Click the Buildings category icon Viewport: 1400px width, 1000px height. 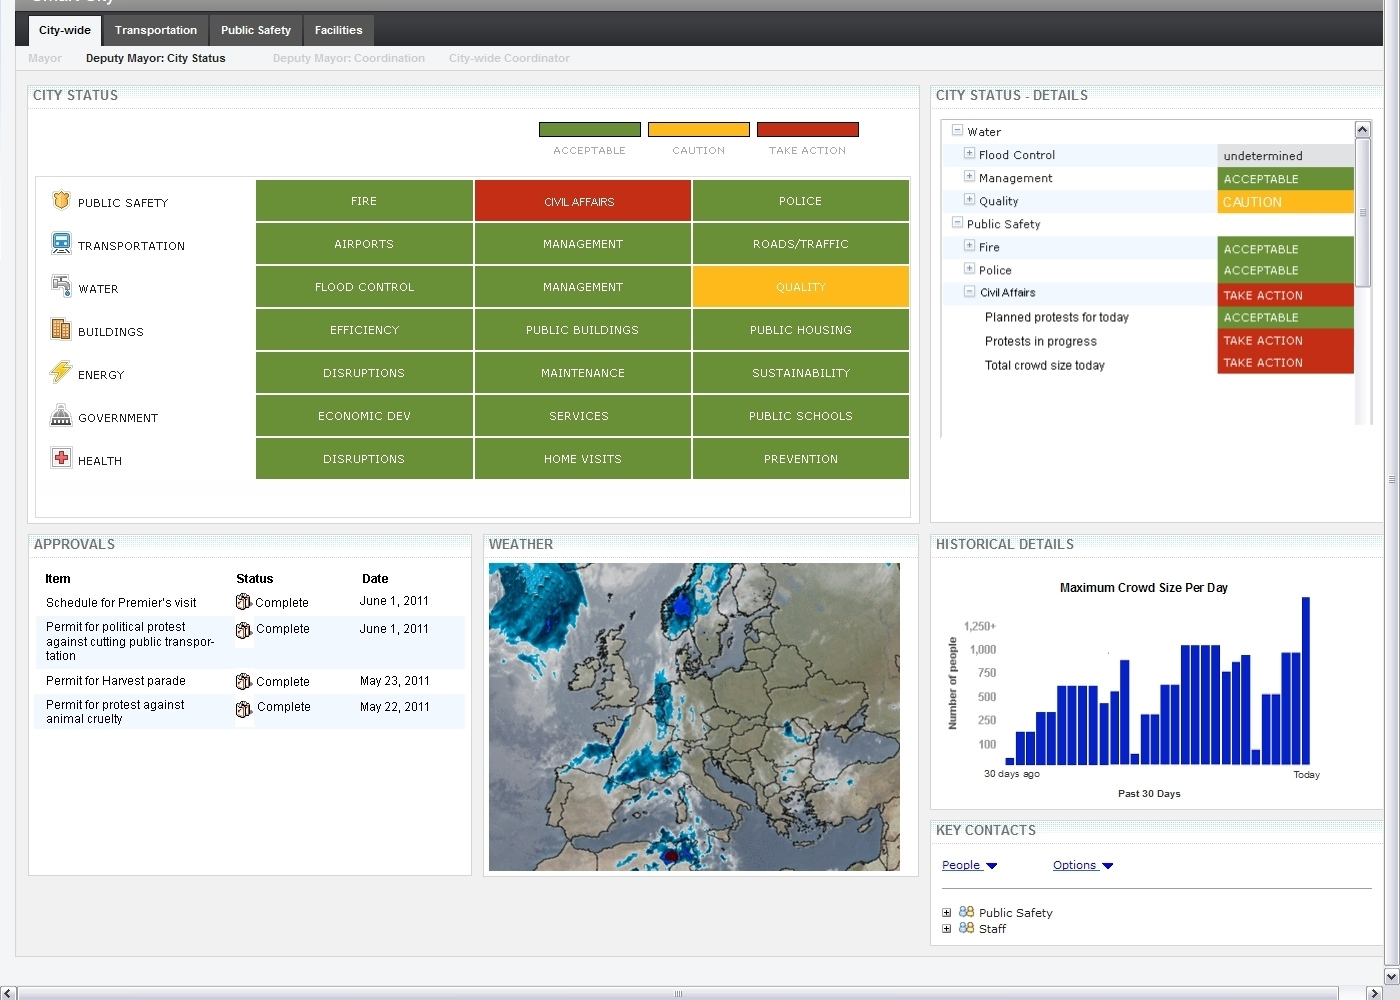pos(61,329)
